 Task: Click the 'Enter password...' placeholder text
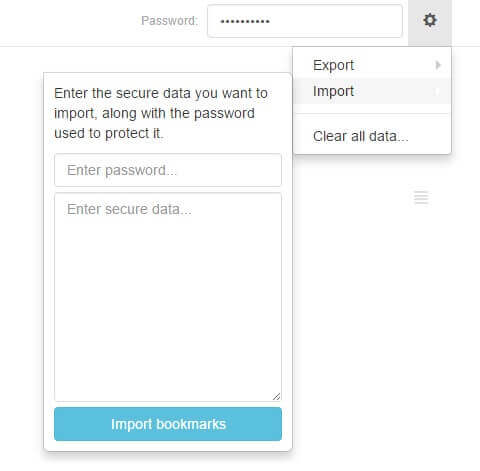[122, 170]
